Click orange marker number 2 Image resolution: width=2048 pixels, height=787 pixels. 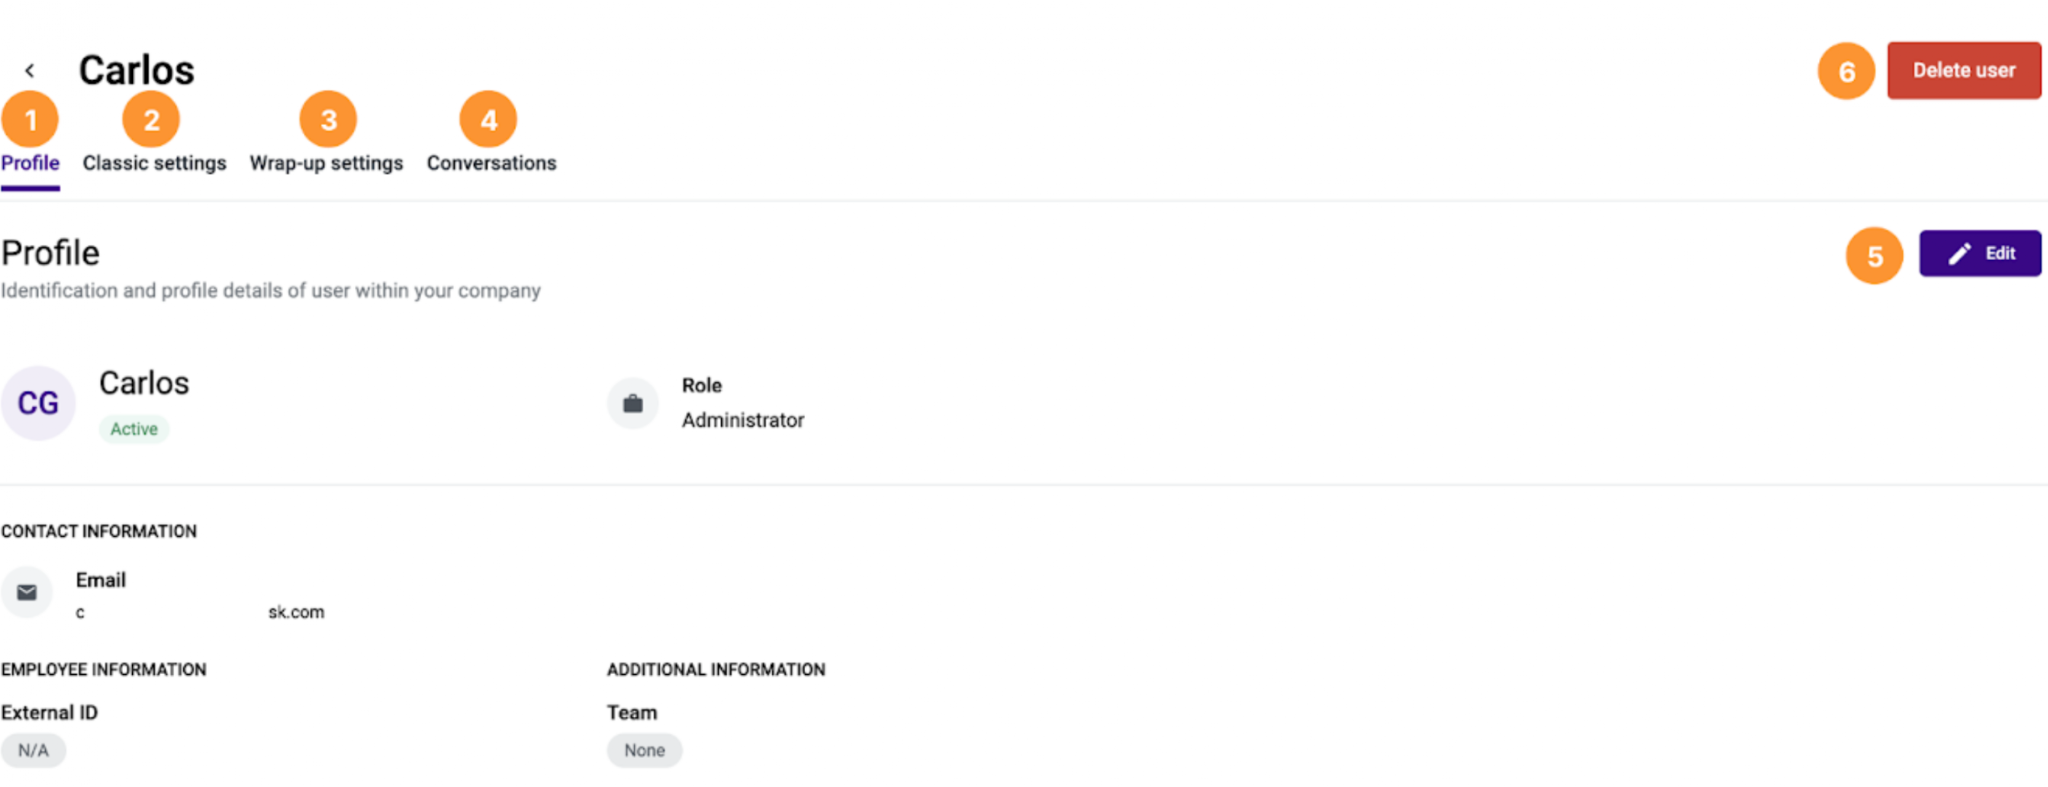151,120
